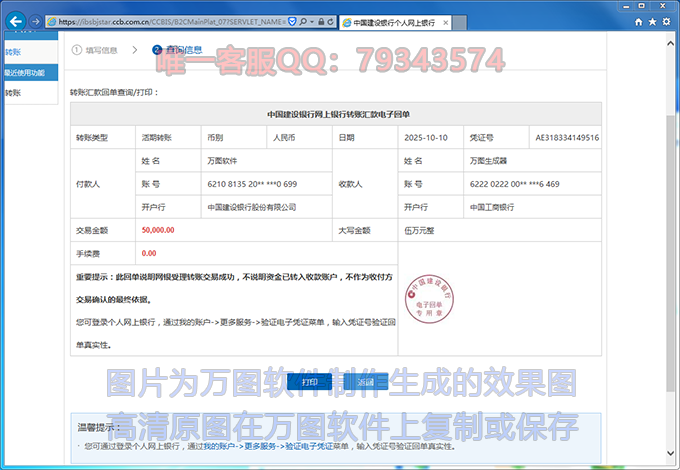This screenshot has width=680, height=470.
Task: Click the browser Back arrow button
Action: click(15, 21)
